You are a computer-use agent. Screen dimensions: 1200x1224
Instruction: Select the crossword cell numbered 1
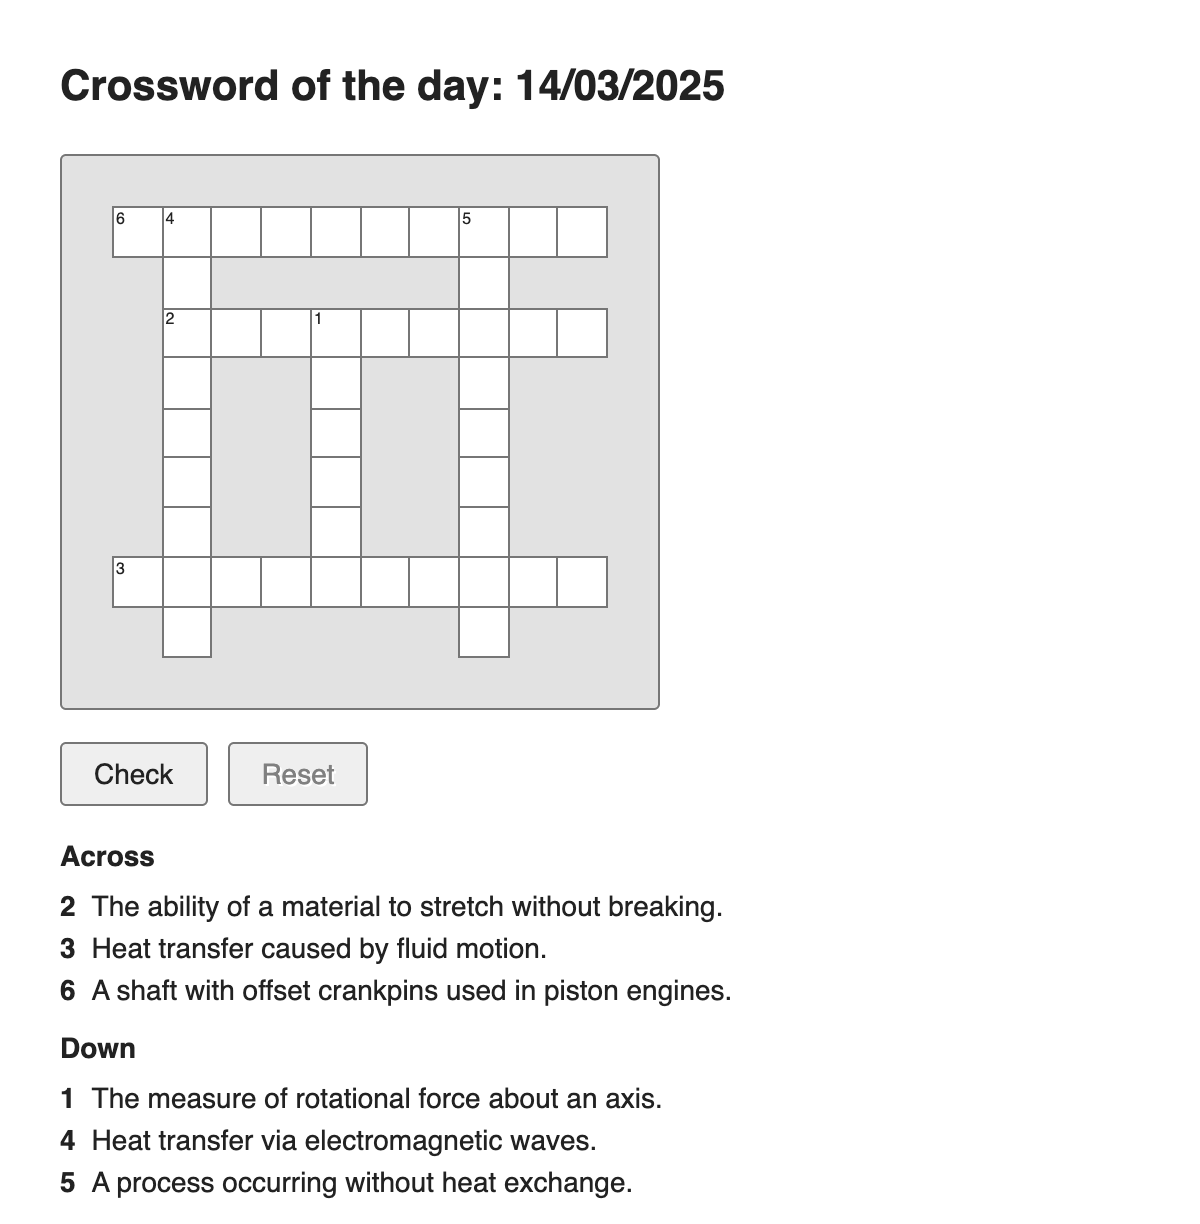pyautogui.click(x=335, y=333)
